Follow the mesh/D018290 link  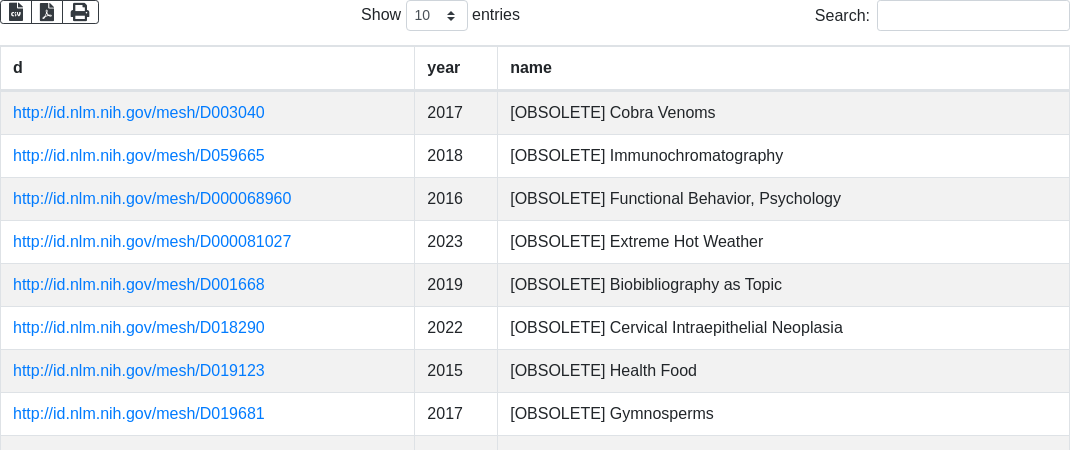point(139,328)
